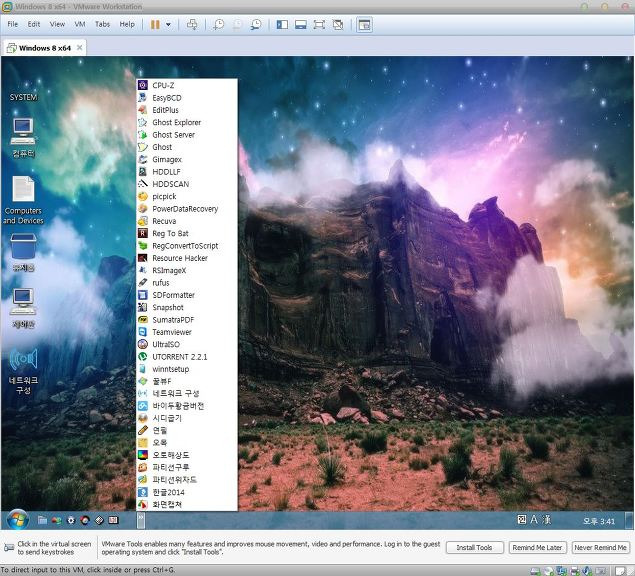Launch EasyBCD from the list

pos(187,98)
